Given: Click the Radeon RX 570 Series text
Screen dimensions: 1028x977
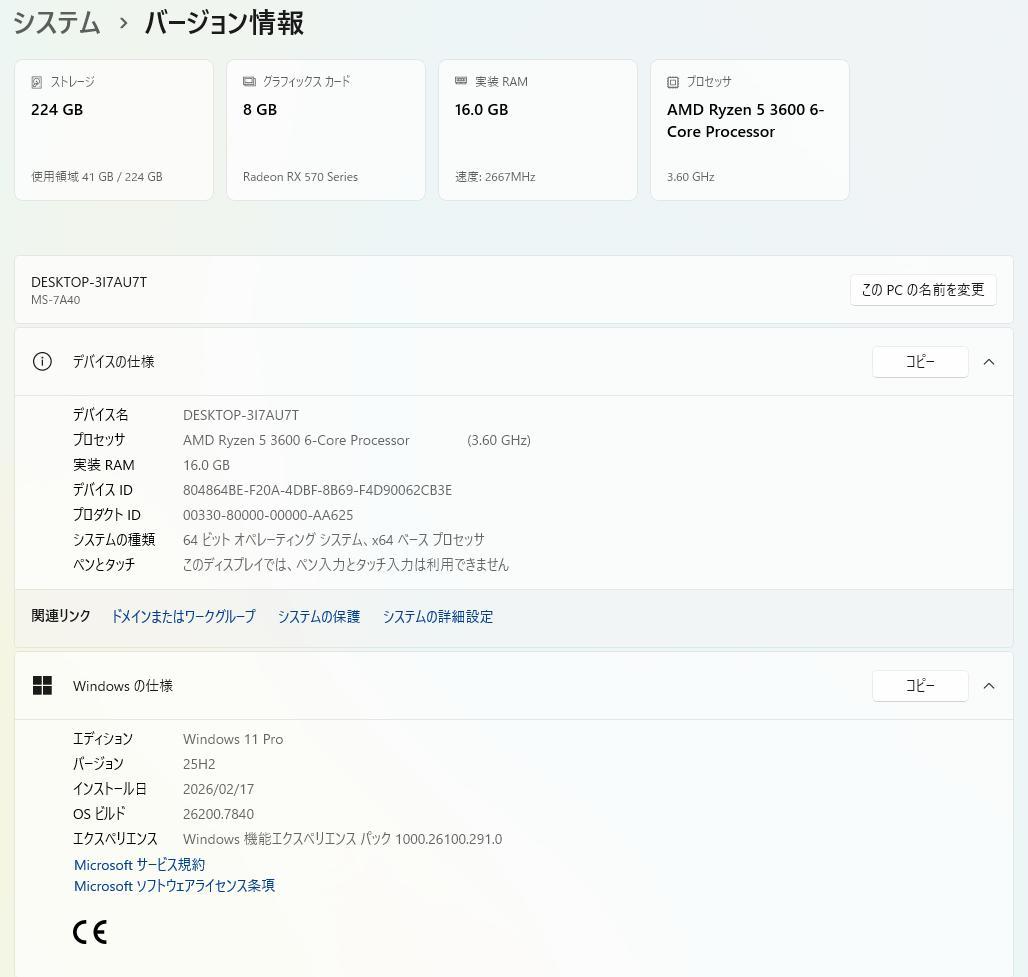Looking at the screenshot, I should [x=300, y=176].
